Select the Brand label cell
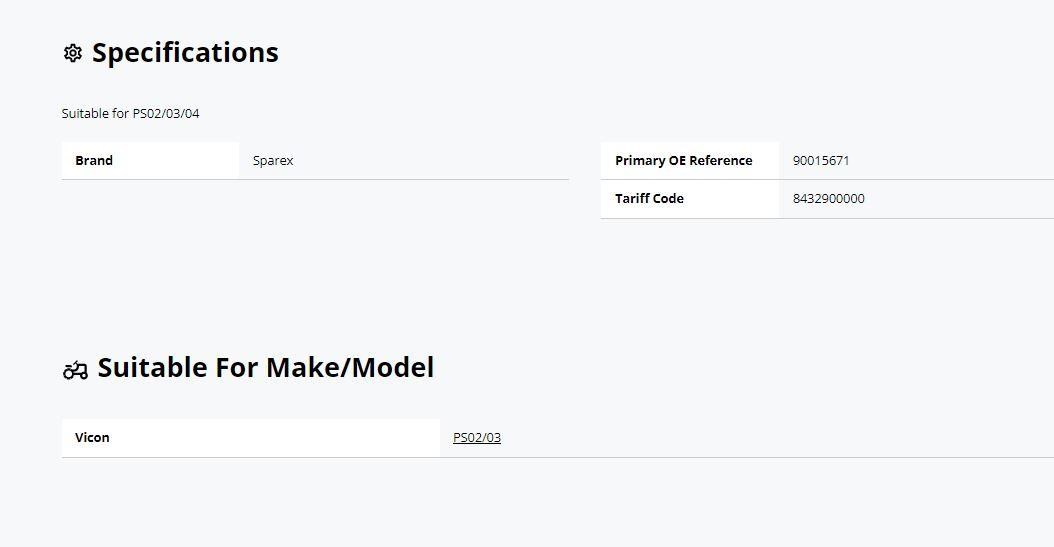This screenshot has height=547, width=1054. coord(94,161)
